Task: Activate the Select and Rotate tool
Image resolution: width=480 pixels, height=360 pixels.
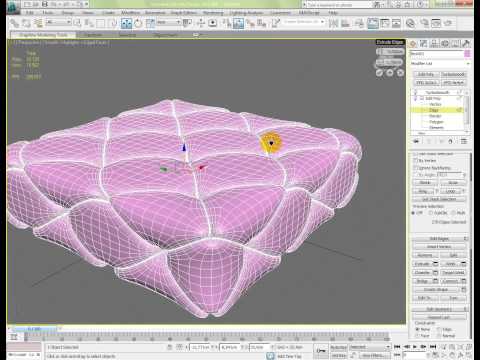Action: click(138, 23)
